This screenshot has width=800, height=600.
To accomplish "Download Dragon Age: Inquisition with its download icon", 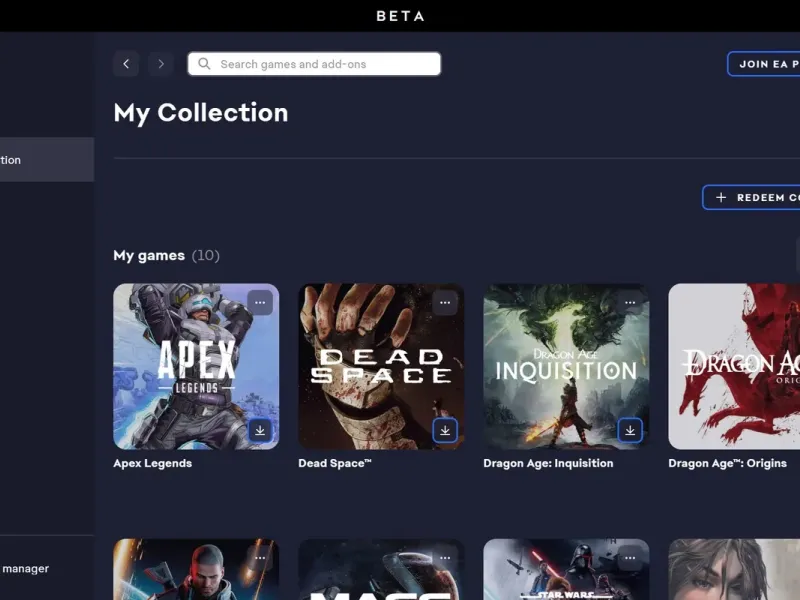I will pos(630,431).
